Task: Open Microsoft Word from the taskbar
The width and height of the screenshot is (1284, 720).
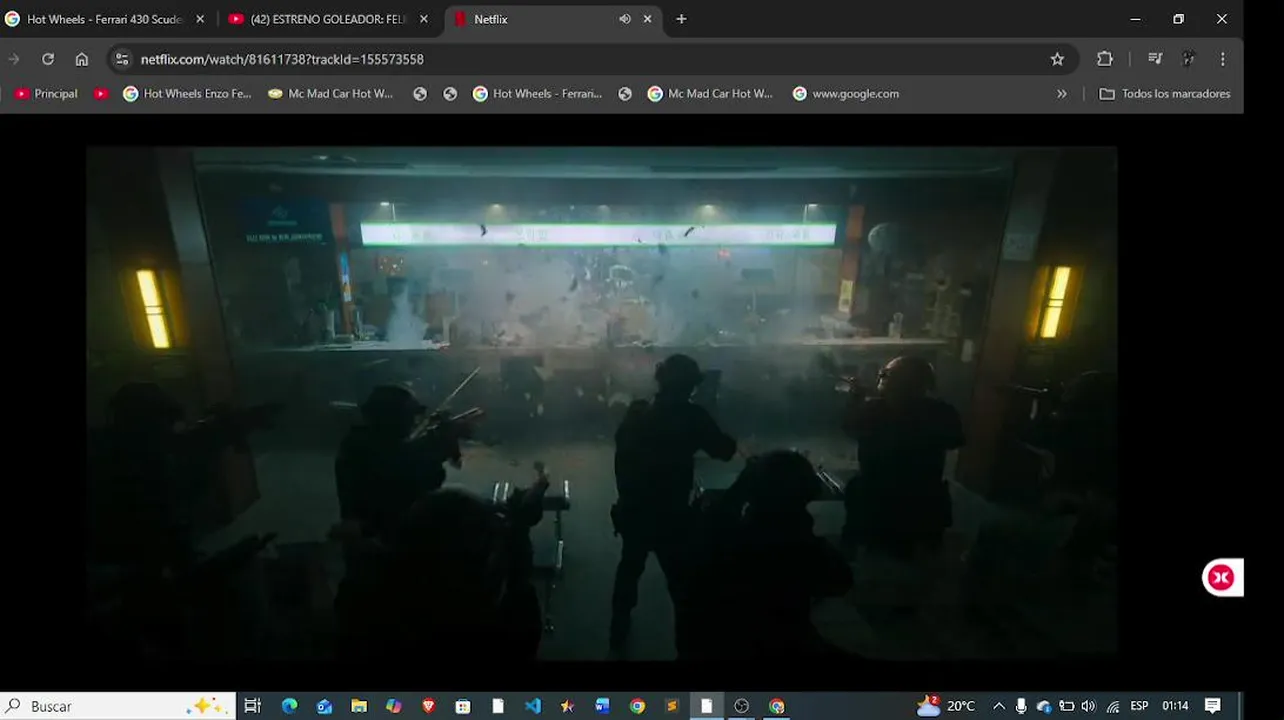Action: (x=602, y=706)
